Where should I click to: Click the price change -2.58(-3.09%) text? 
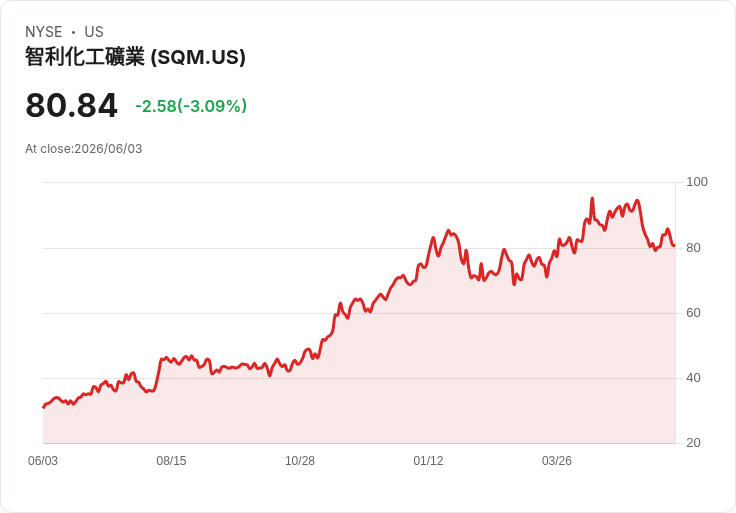coord(191,106)
